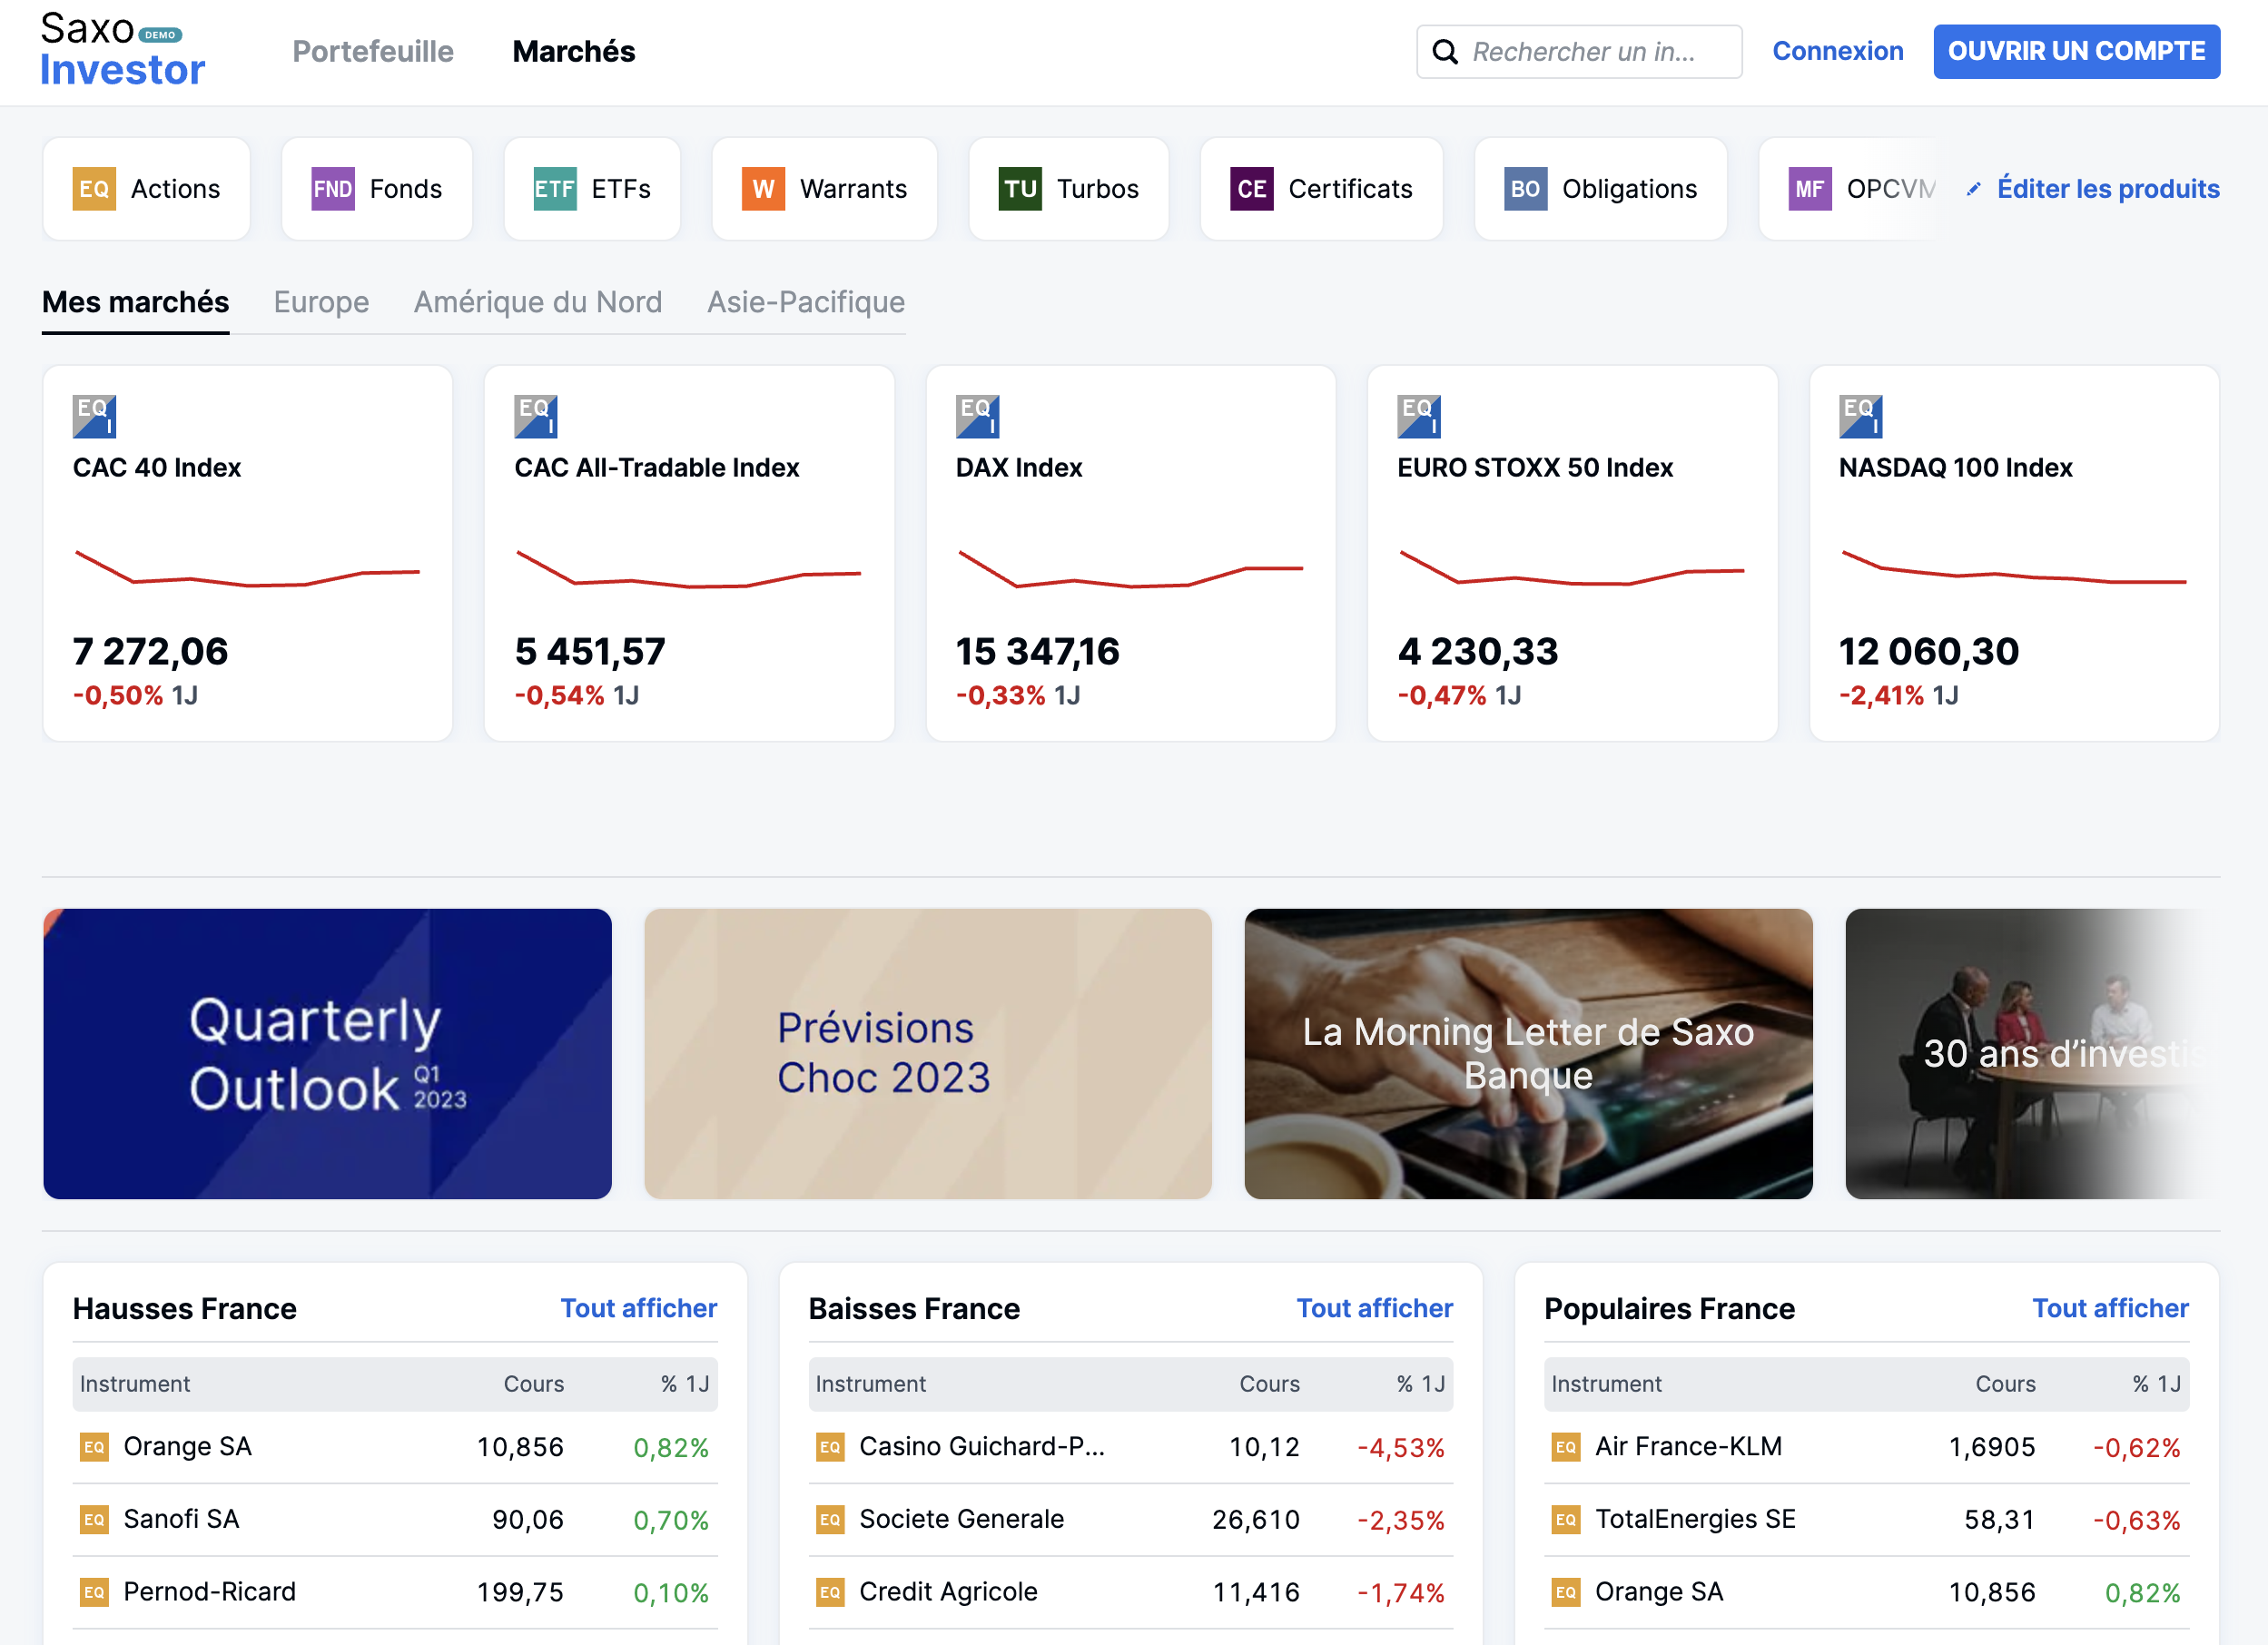Screen dimensions: 2268x1645
Task: Show all Baisses France instruments
Action: [x=1374, y=1308]
